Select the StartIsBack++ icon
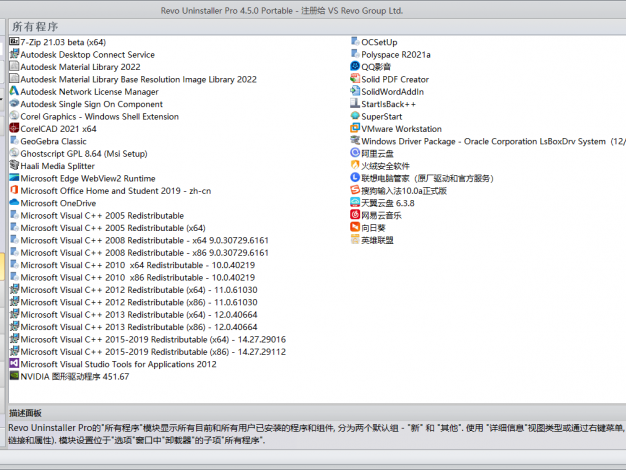This screenshot has height=470, width=626. point(355,103)
